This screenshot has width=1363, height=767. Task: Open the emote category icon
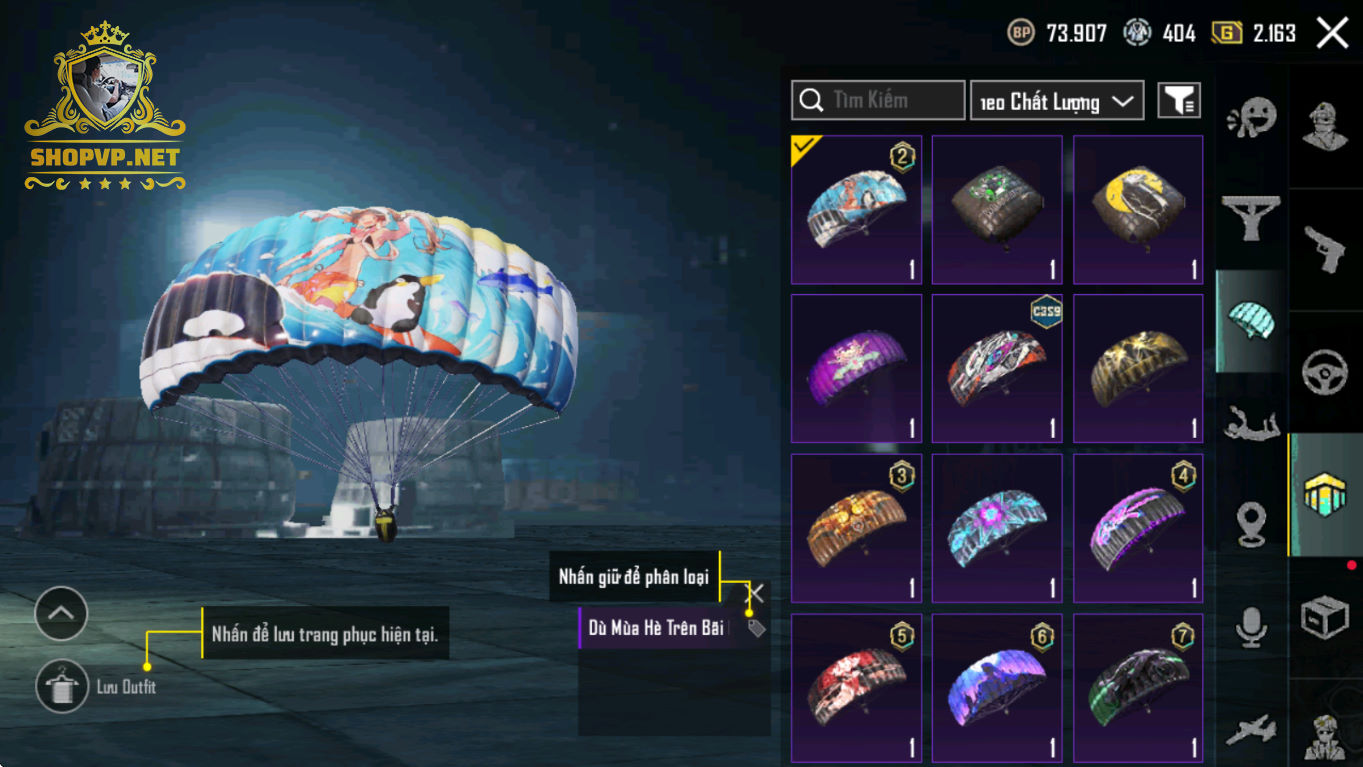point(1251,119)
